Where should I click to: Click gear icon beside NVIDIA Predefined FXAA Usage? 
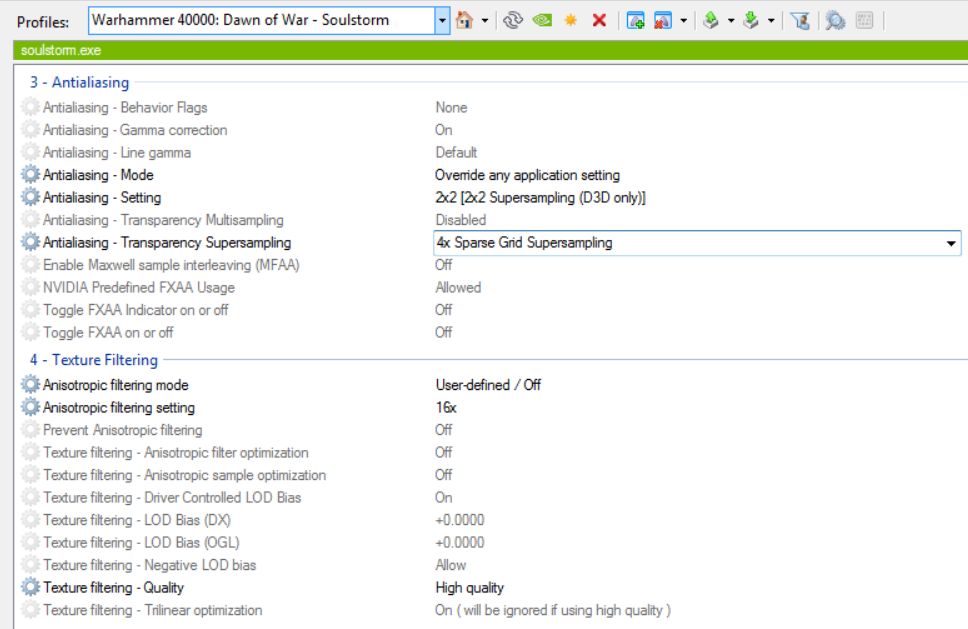coord(30,287)
